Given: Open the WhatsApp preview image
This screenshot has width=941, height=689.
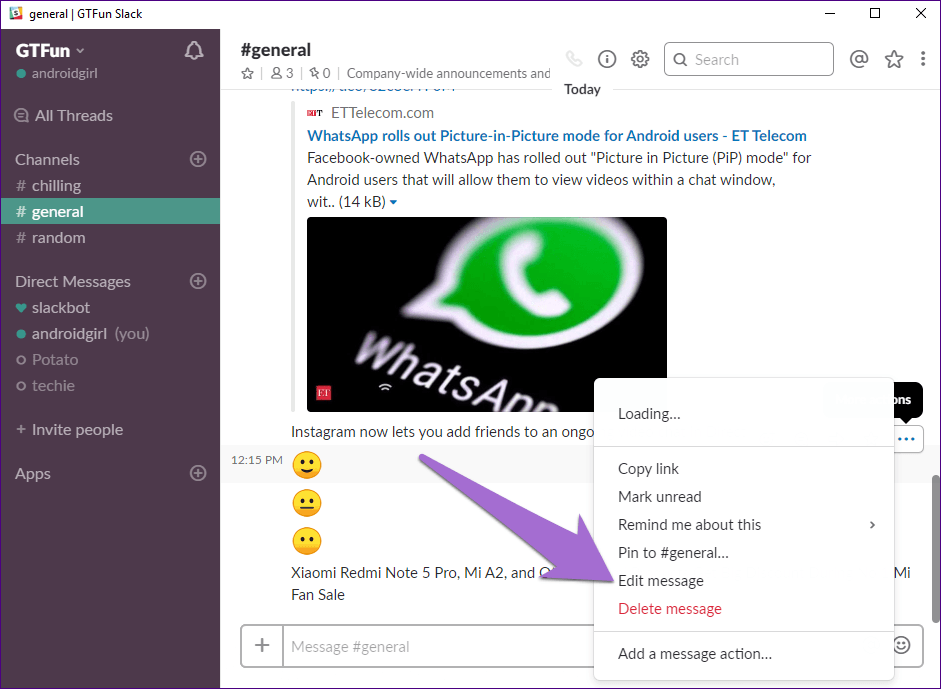Looking at the screenshot, I should pyautogui.click(x=487, y=314).
